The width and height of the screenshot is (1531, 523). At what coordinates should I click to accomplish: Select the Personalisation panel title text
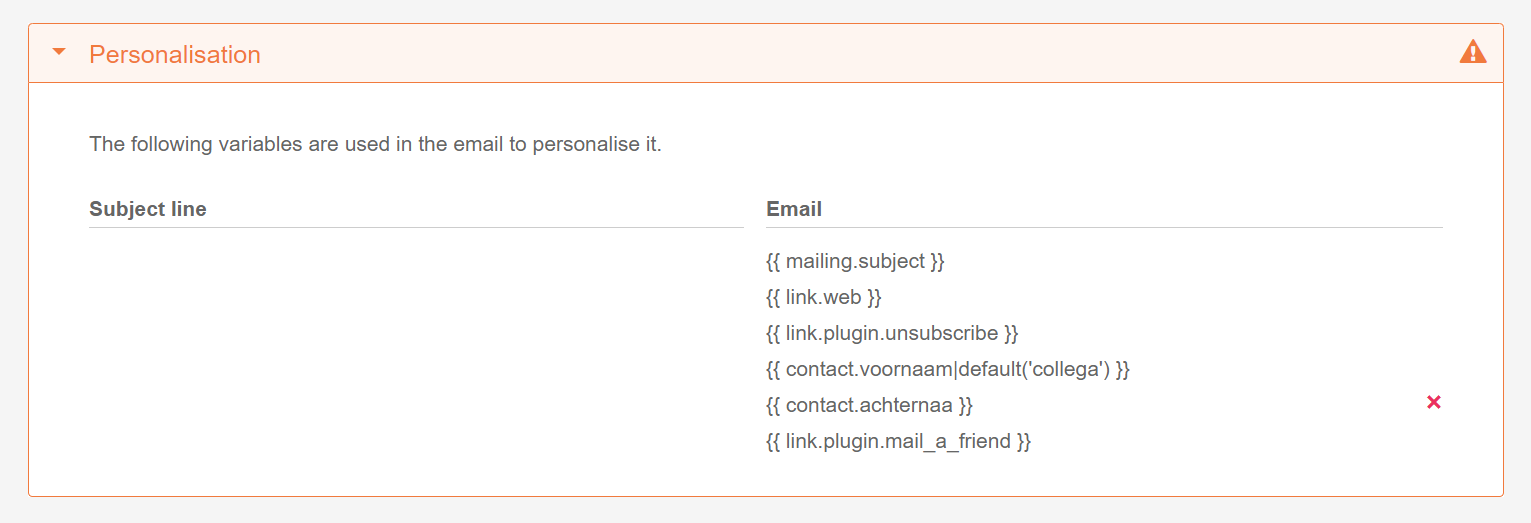[175, 54]
